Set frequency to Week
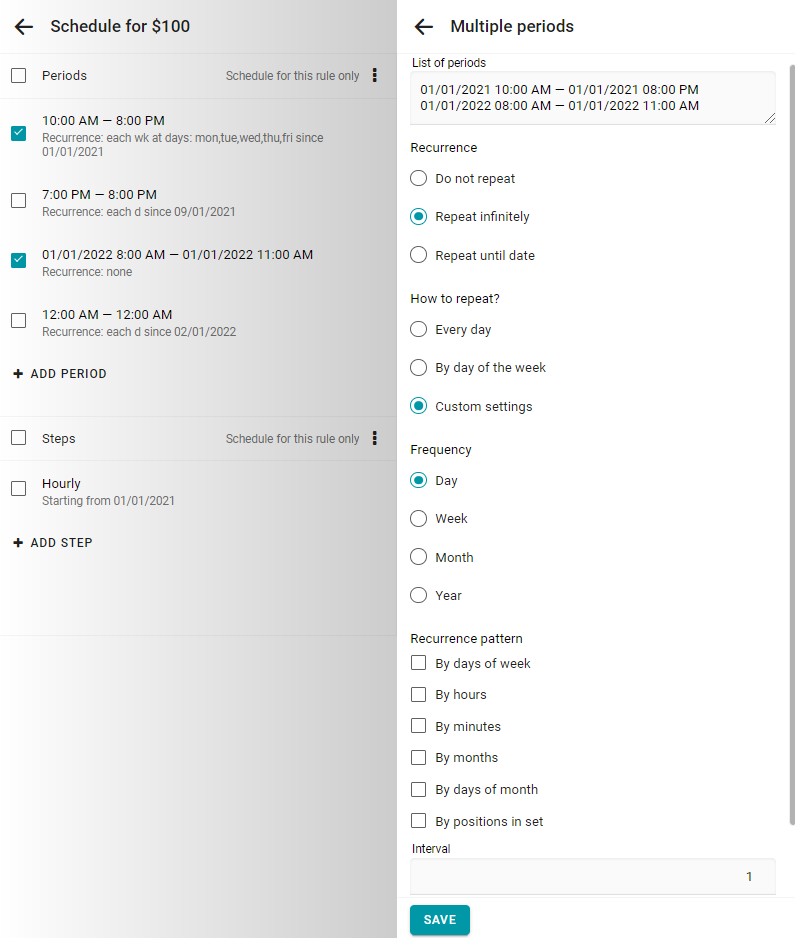The image size is (795, 938). [x=418, y=519]
